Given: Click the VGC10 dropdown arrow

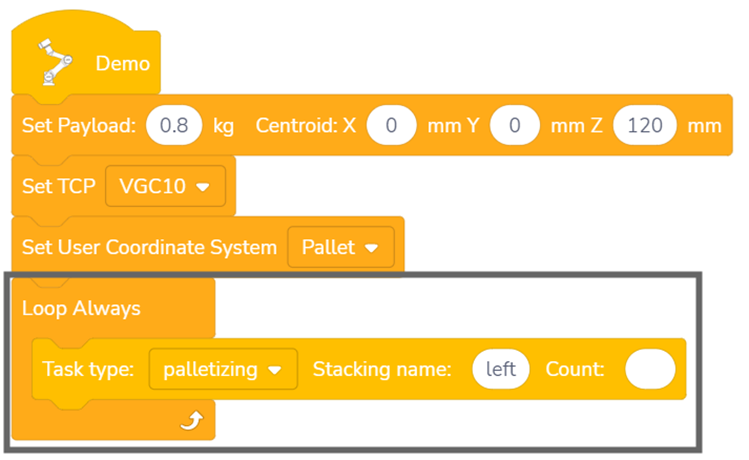Looking at the screenshot, I should [x=203, y=187].
